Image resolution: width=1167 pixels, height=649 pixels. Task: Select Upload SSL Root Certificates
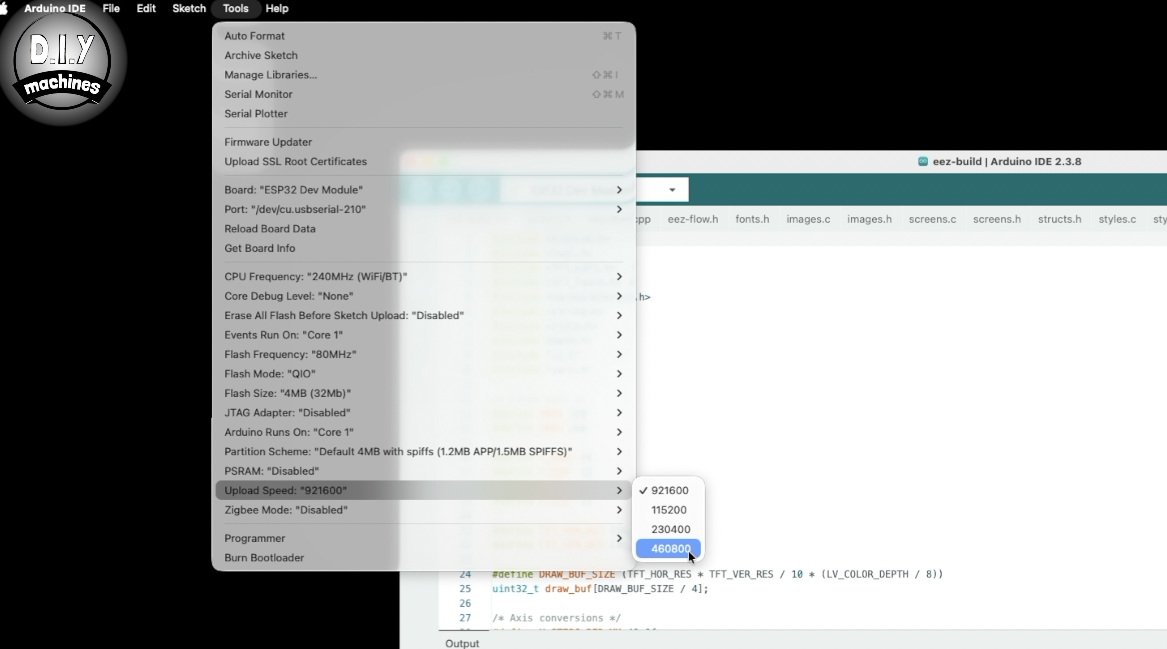(423, 161)
